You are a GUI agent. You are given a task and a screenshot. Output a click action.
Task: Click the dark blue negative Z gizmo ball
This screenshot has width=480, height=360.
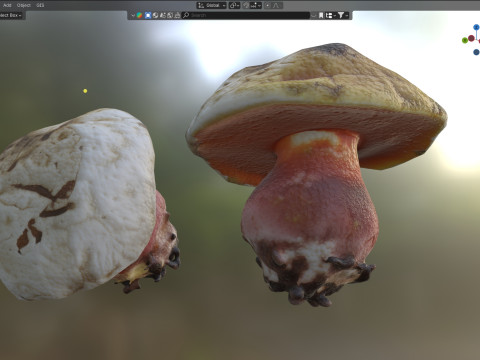[x=476, y=52]
